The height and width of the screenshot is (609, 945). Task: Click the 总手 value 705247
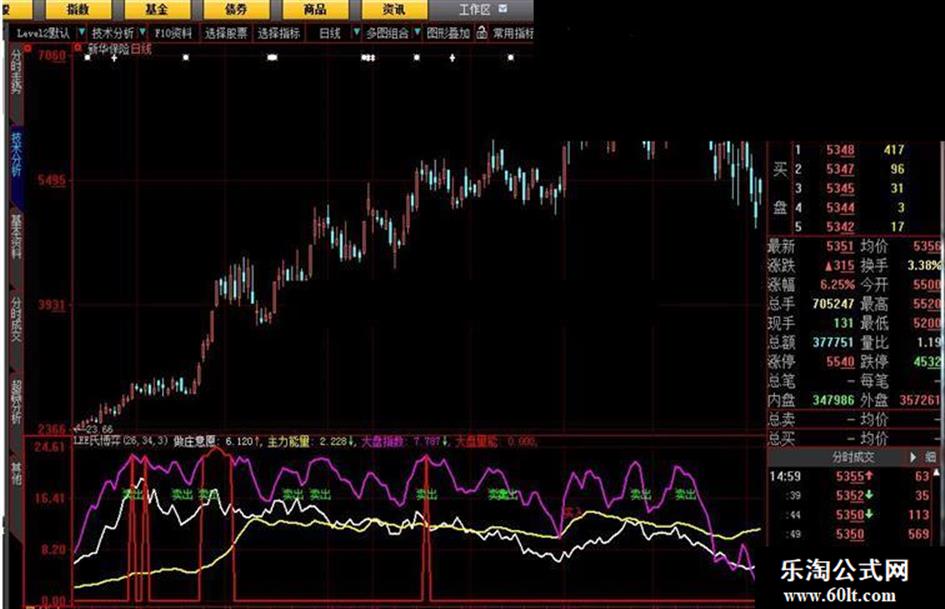point(833,303)
